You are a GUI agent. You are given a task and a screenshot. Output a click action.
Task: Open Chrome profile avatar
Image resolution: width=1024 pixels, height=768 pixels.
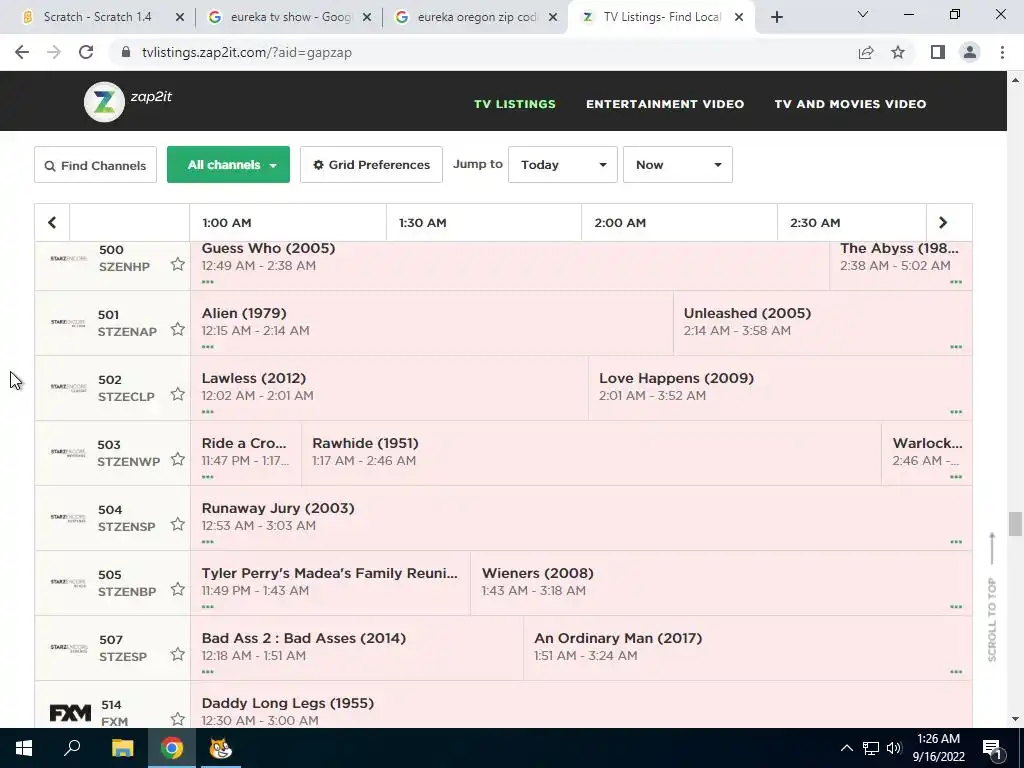(x=970, y=52)
